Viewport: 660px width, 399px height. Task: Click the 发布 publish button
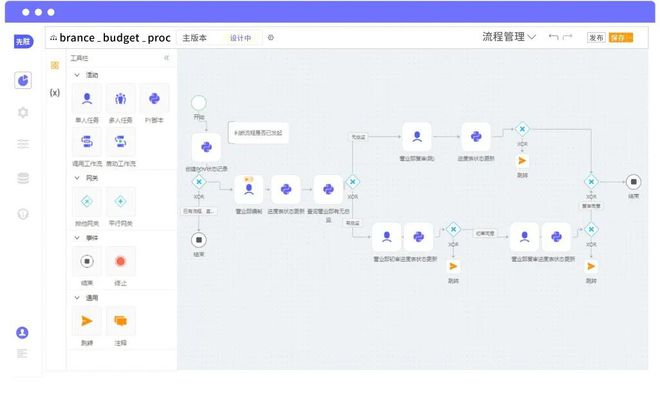click(x=596, y=37)
